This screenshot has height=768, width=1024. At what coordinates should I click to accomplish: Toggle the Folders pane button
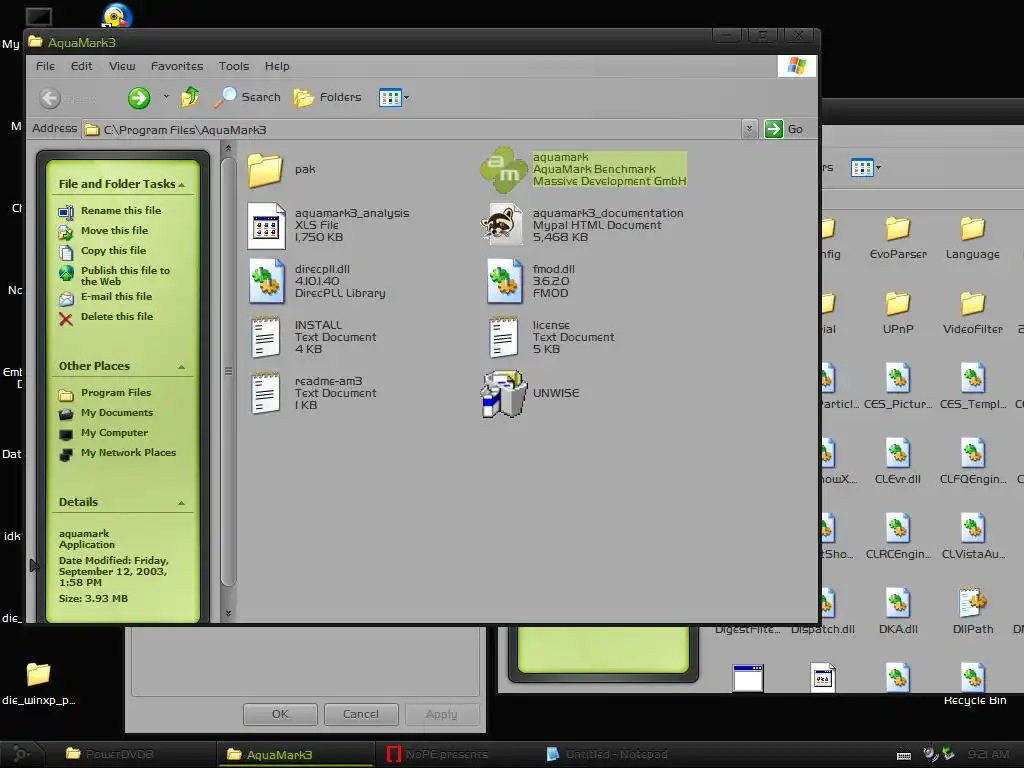pyautogui.click(x=327, y=97)
